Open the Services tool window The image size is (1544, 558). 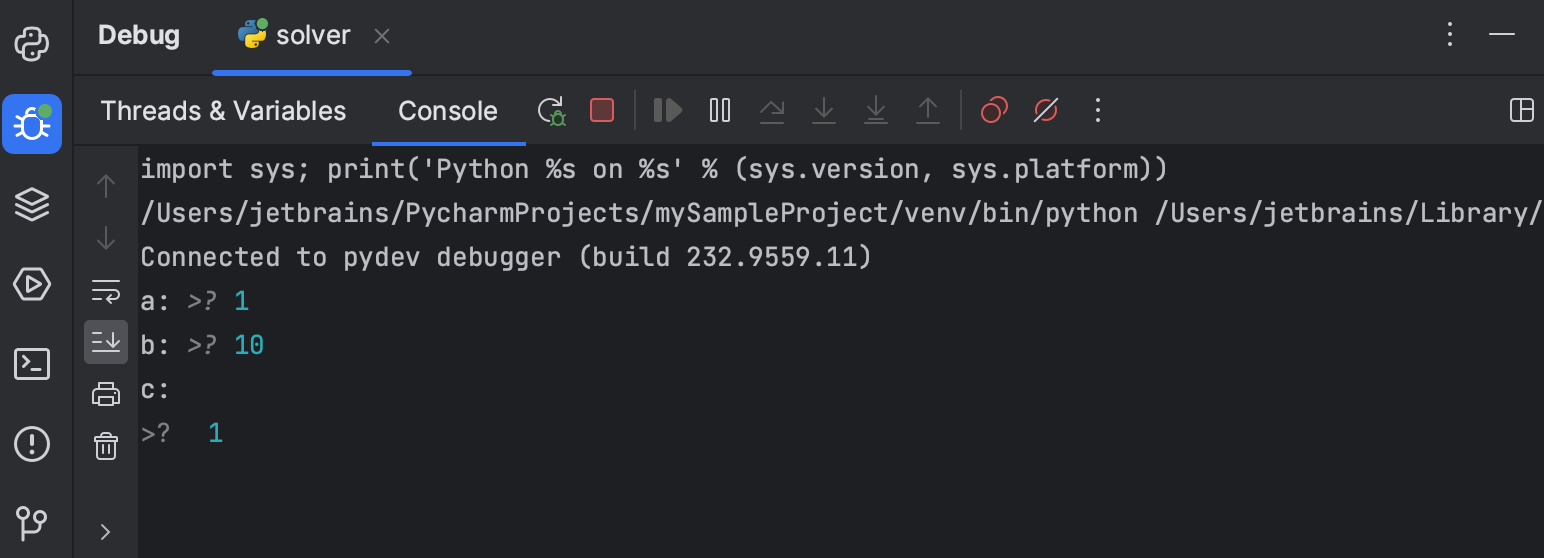coord(32,284)
